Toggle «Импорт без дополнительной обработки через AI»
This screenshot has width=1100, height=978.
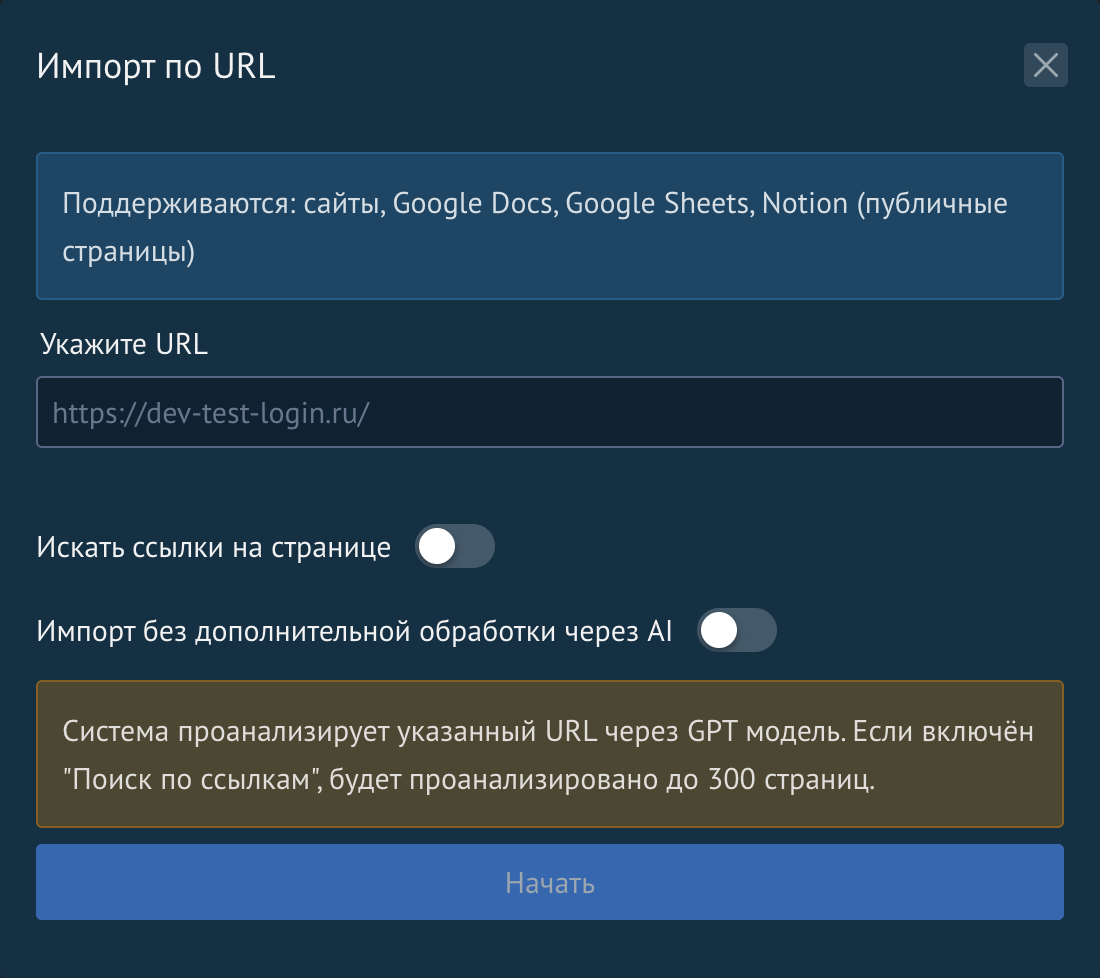pyautogui.click(x=737, y=630)
